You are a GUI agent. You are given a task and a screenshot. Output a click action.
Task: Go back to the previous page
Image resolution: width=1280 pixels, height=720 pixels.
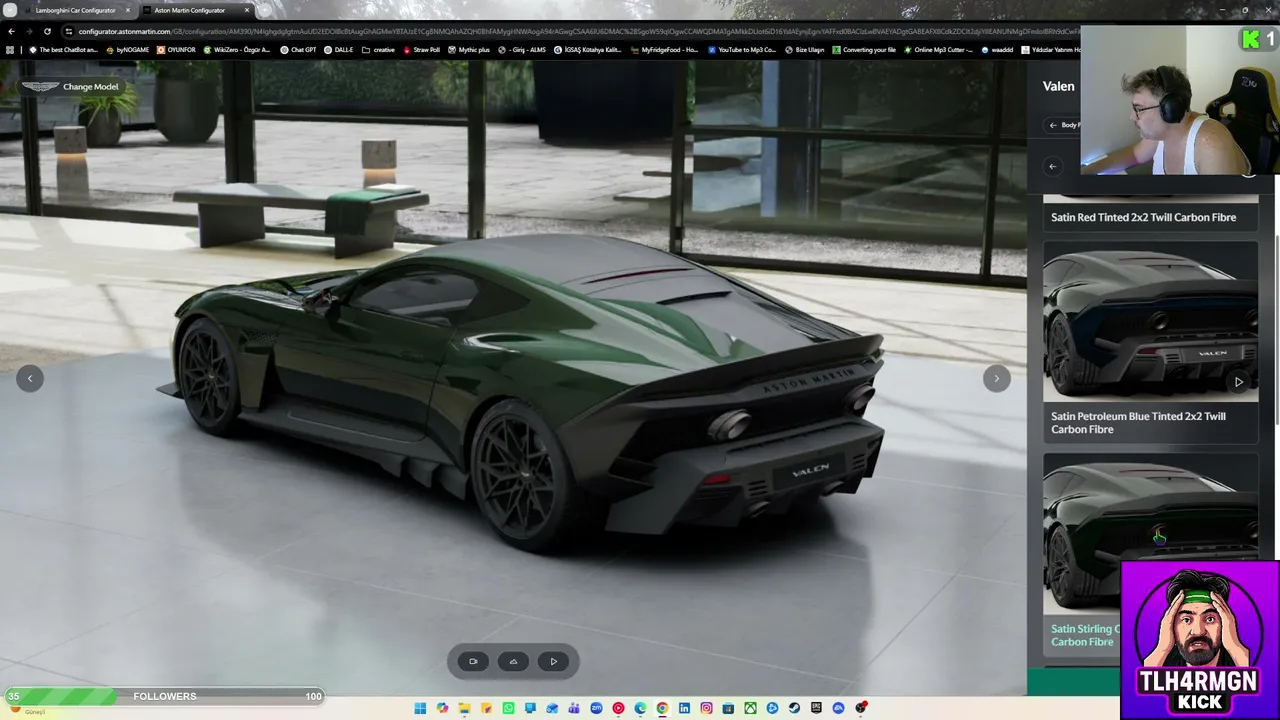11,31
